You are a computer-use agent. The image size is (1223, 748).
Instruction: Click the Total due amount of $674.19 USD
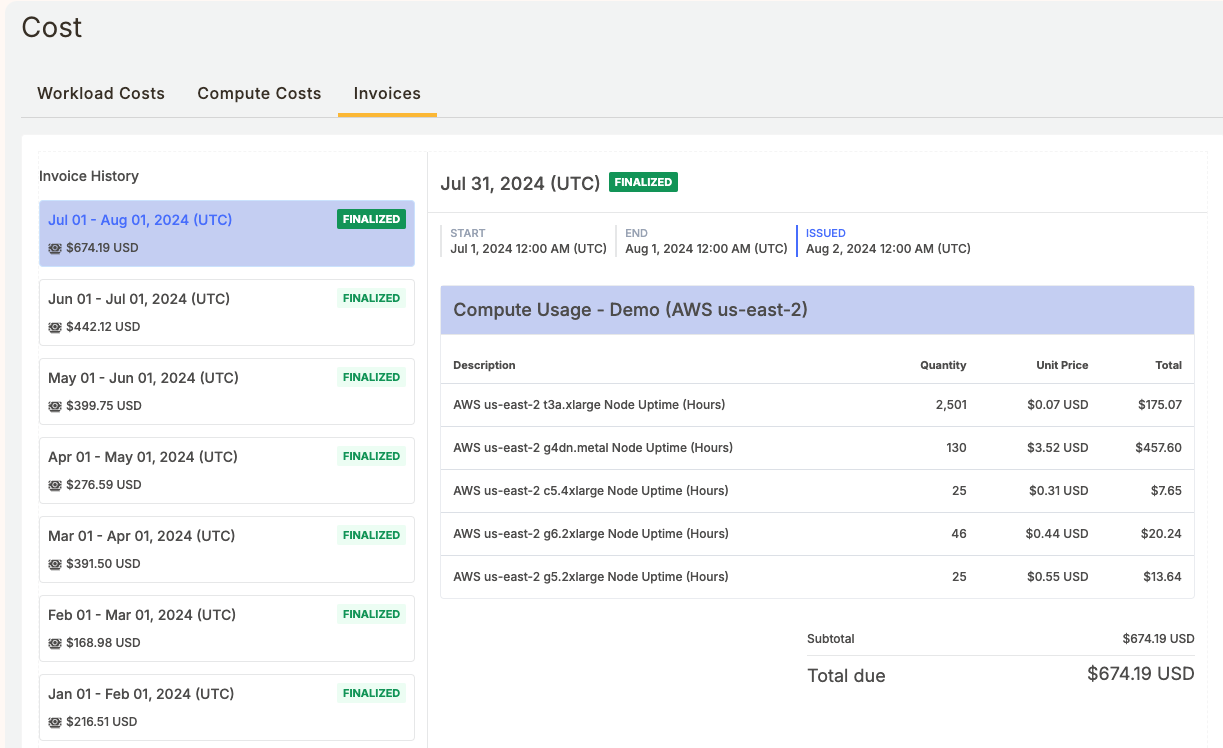(1139, 674)
